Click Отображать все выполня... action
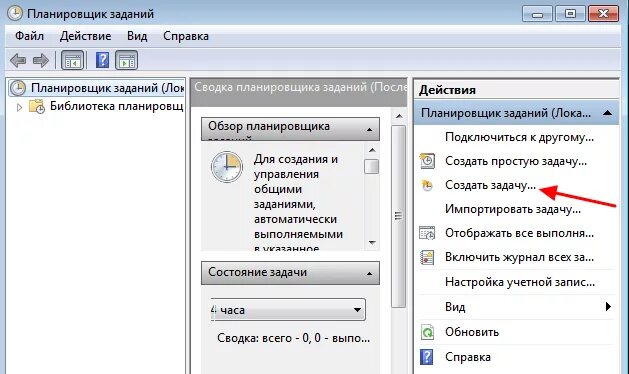The image size is (629, 374). pos(519,233)
